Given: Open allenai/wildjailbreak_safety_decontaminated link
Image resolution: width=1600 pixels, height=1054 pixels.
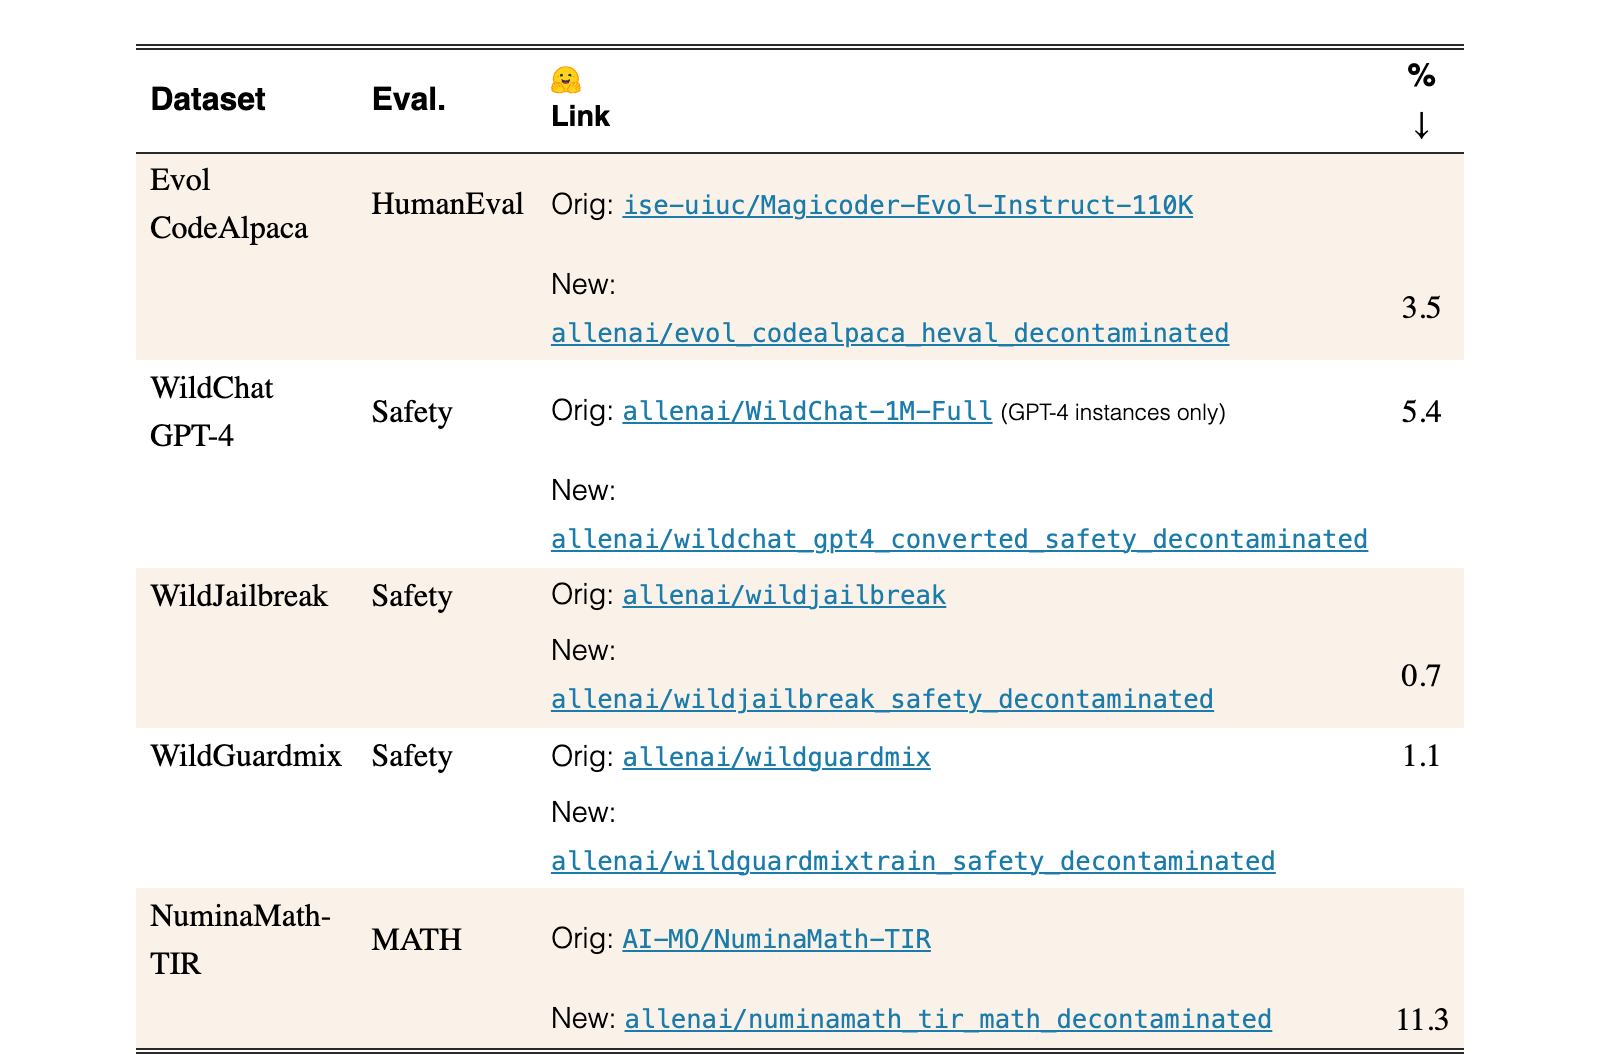Looking at the screenshot, I should point(882,699).
